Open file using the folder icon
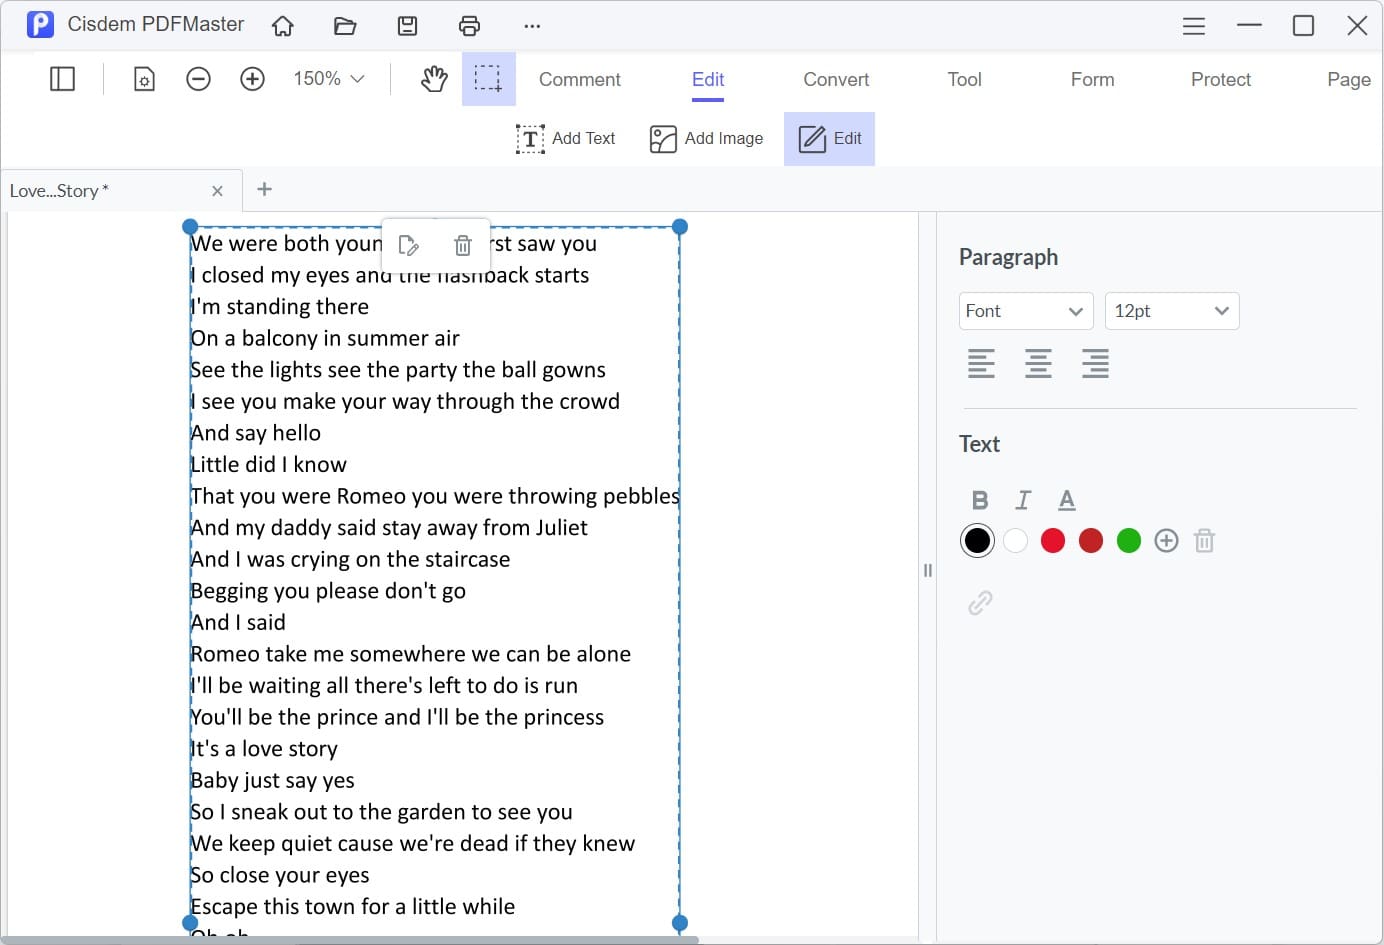 345,26
